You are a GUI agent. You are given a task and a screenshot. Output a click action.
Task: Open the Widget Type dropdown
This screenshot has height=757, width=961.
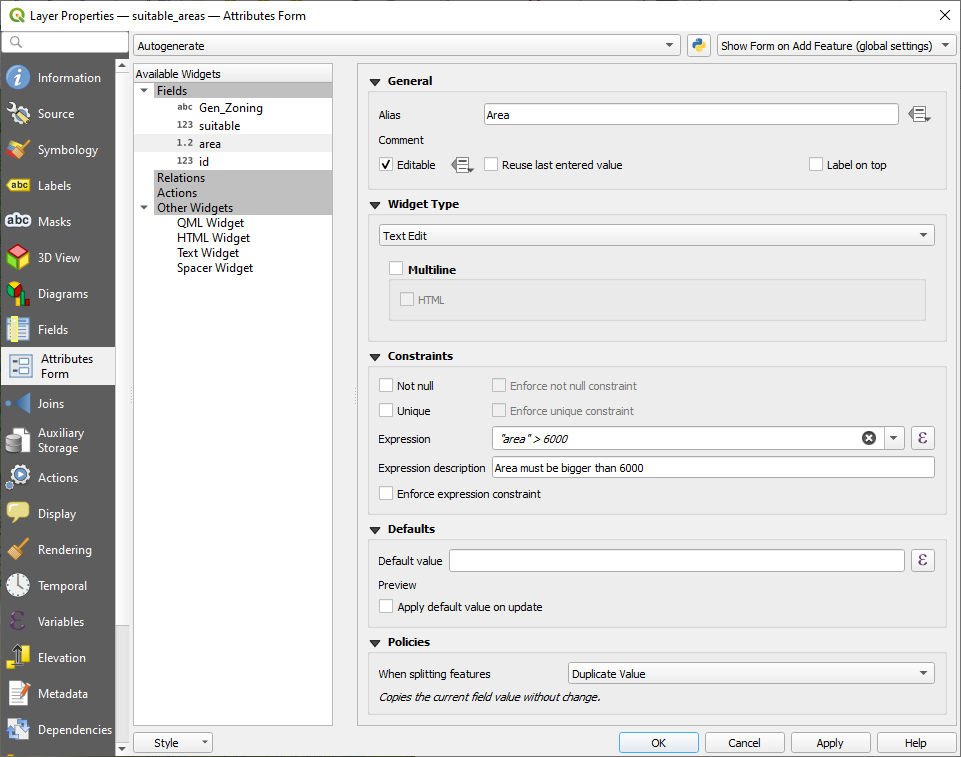click(x=657, y=234)
